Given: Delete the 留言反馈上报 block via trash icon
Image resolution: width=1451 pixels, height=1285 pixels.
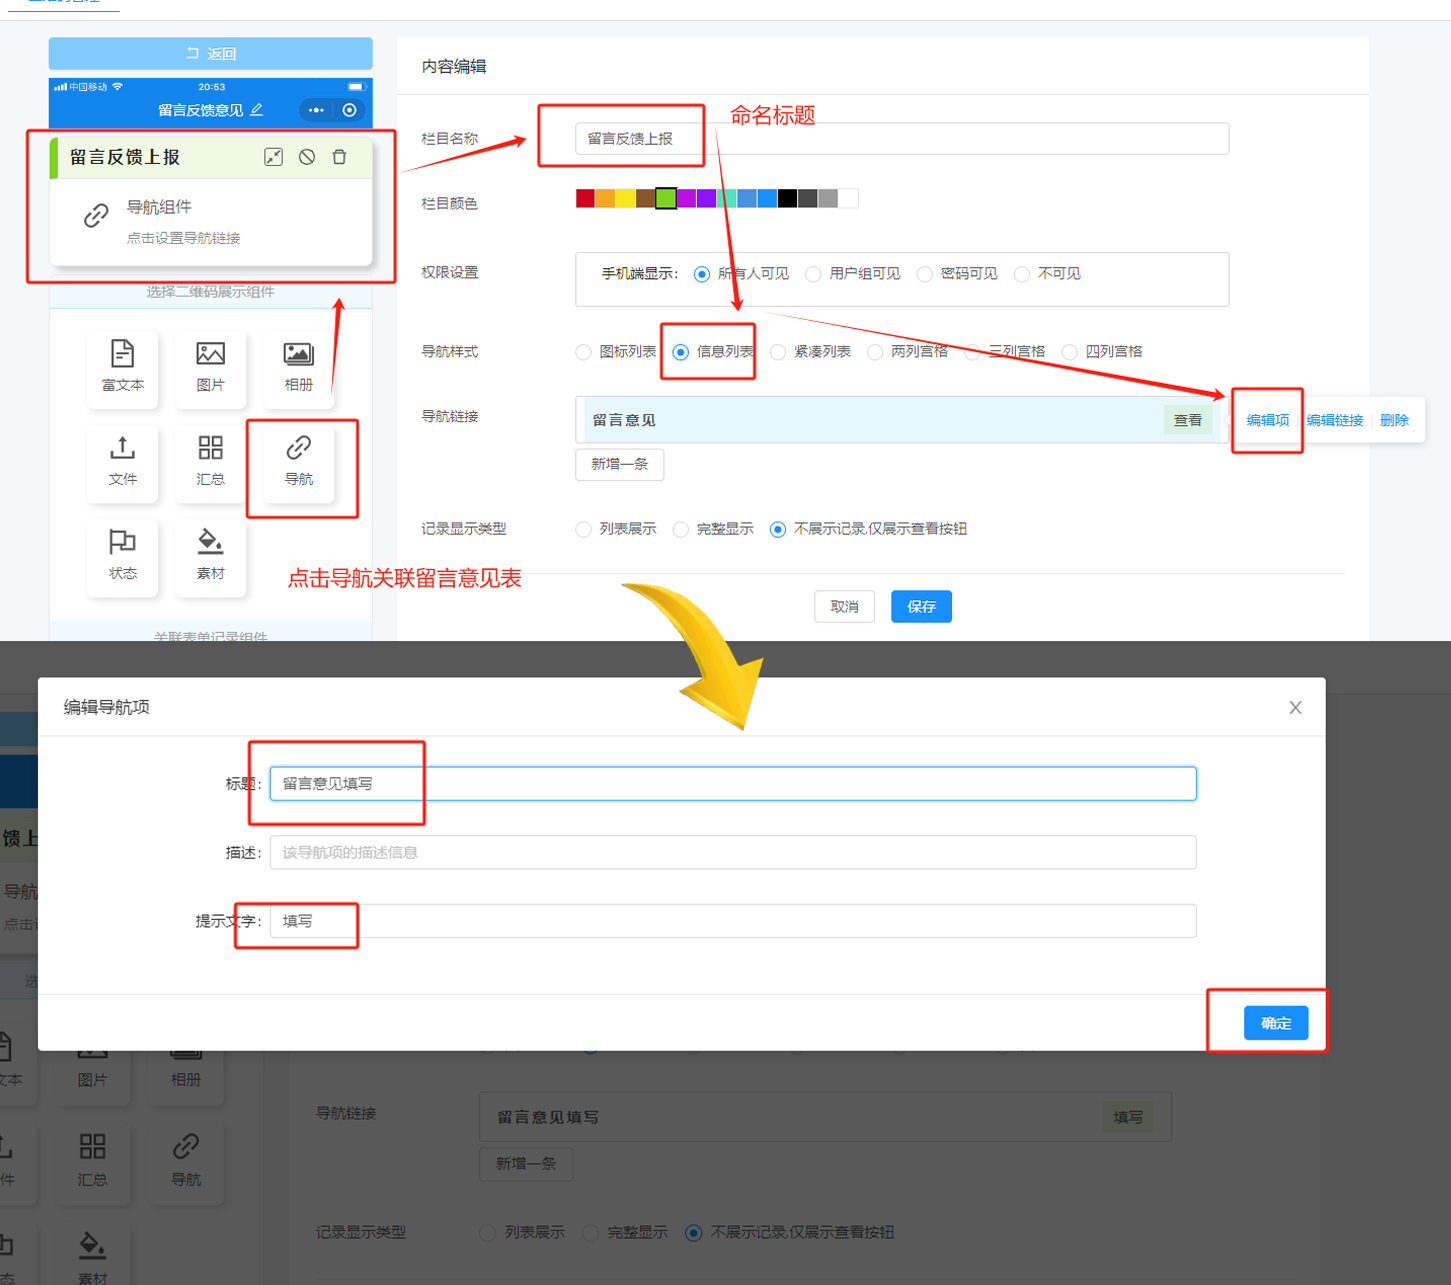Looking at the screenshot, I should click(x=340, y=157).
